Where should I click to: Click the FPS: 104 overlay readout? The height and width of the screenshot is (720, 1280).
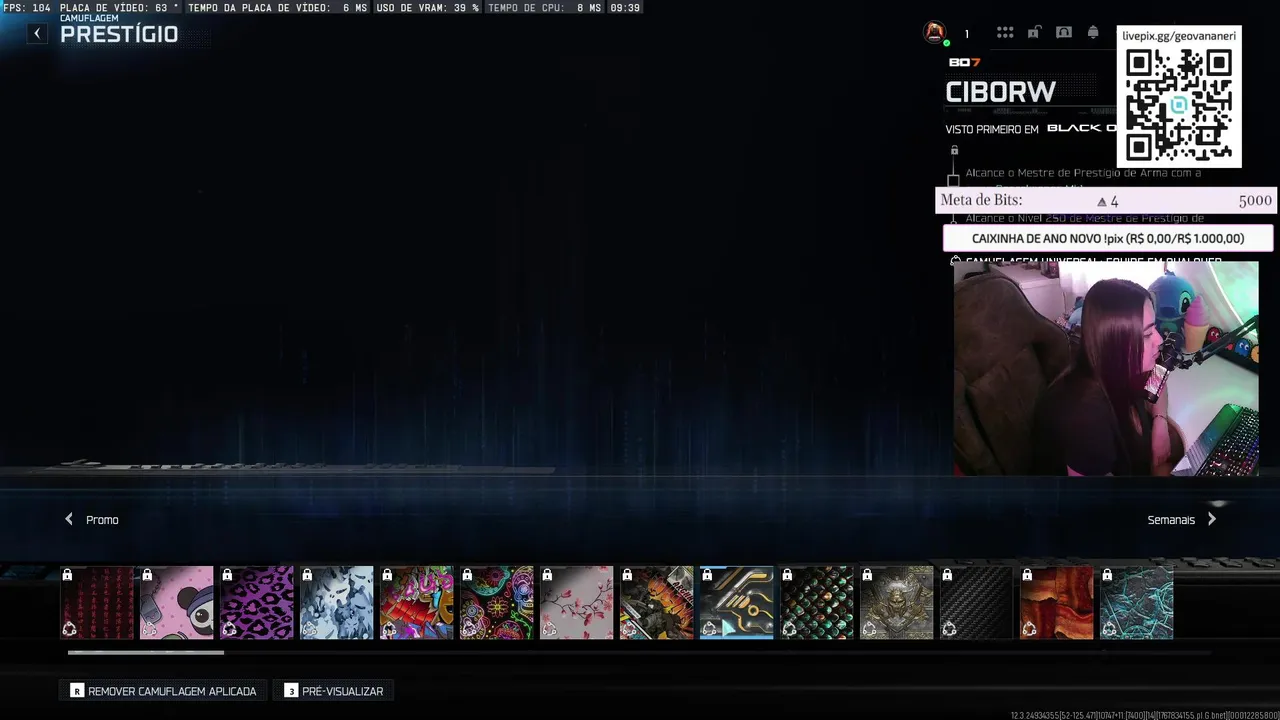click(x=27, y=7)
